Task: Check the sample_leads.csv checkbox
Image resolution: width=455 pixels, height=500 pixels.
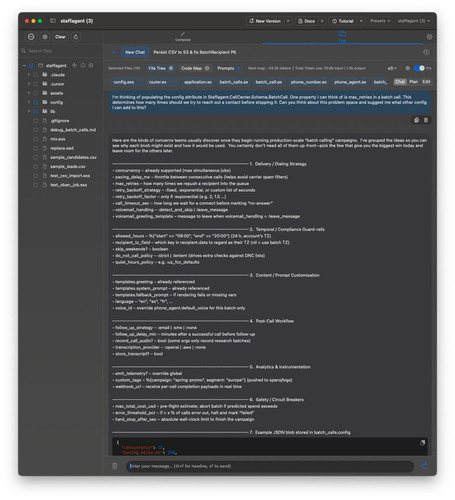Action: pos(36,166)
